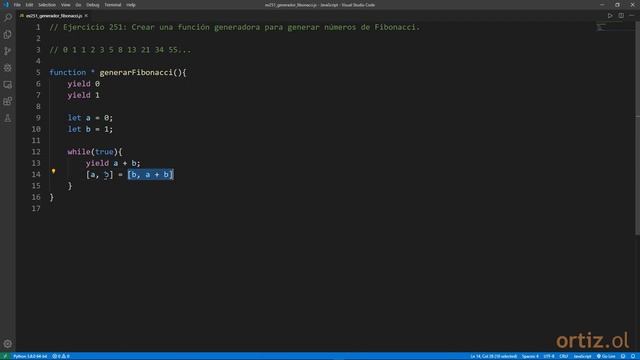Open the Search view in activity bar
Viewport: 640px width, 360px height.
[x=8, y=18]
